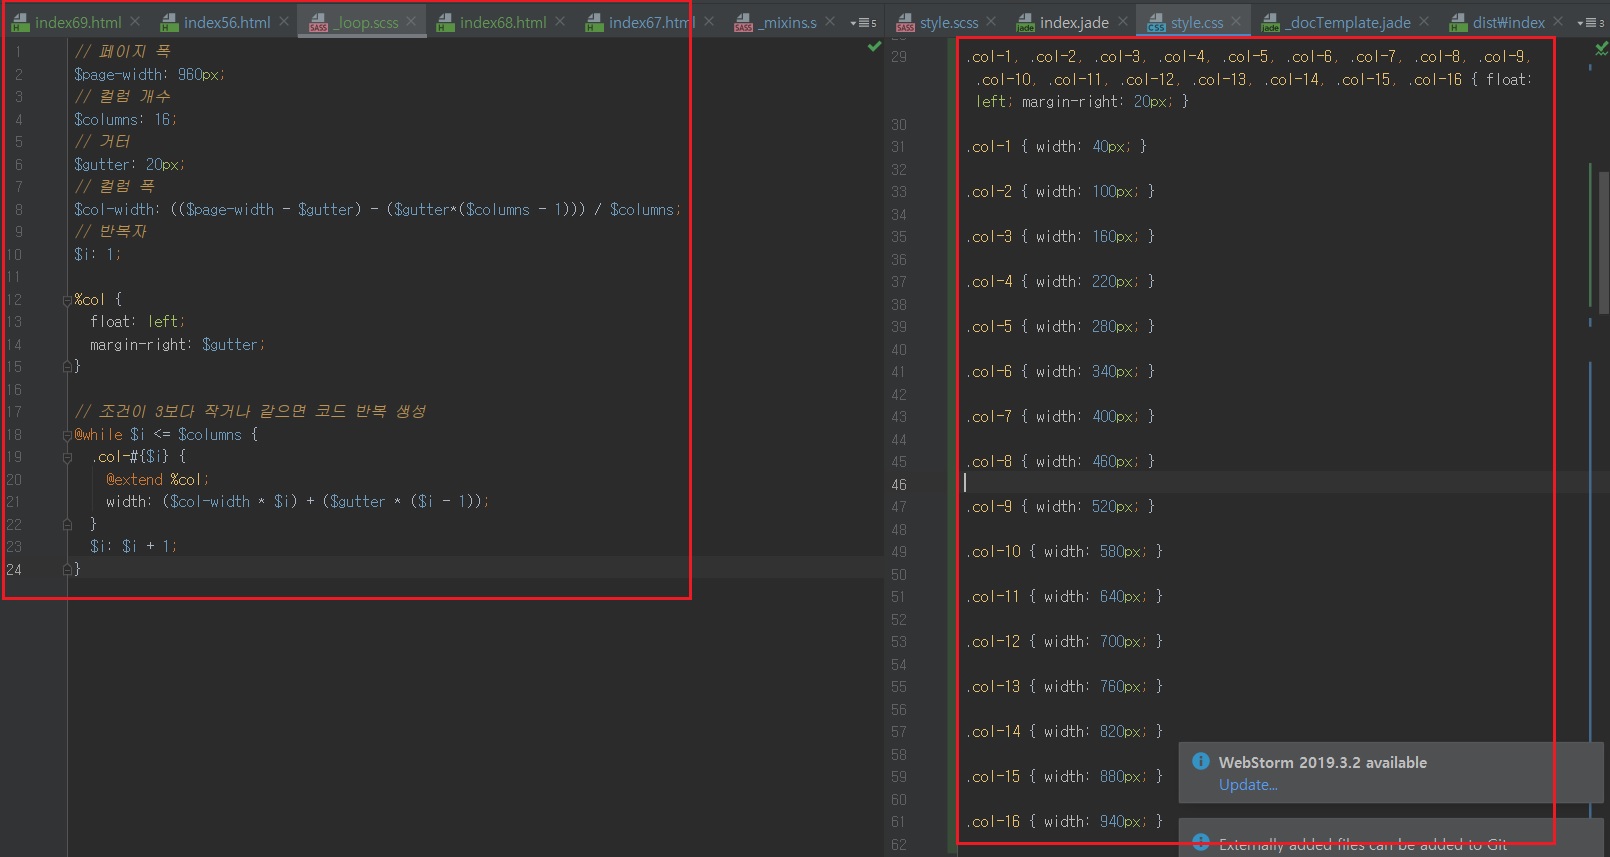Image resolution: width=1610 pixels, height=857 pixels.
Task: Click the right editor vertical scrollbar marker
Action: (x=1590, y=235)
